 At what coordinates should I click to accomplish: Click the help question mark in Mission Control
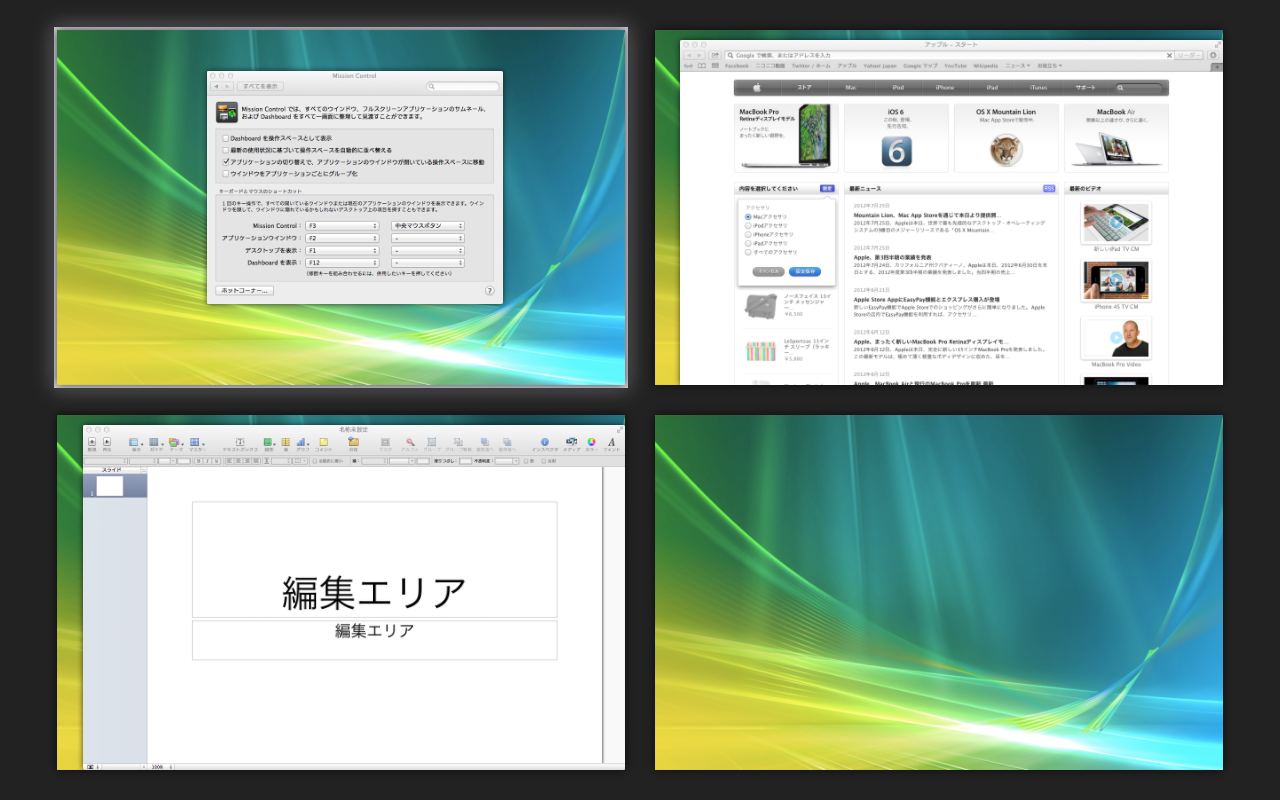[x=490, y=291]
